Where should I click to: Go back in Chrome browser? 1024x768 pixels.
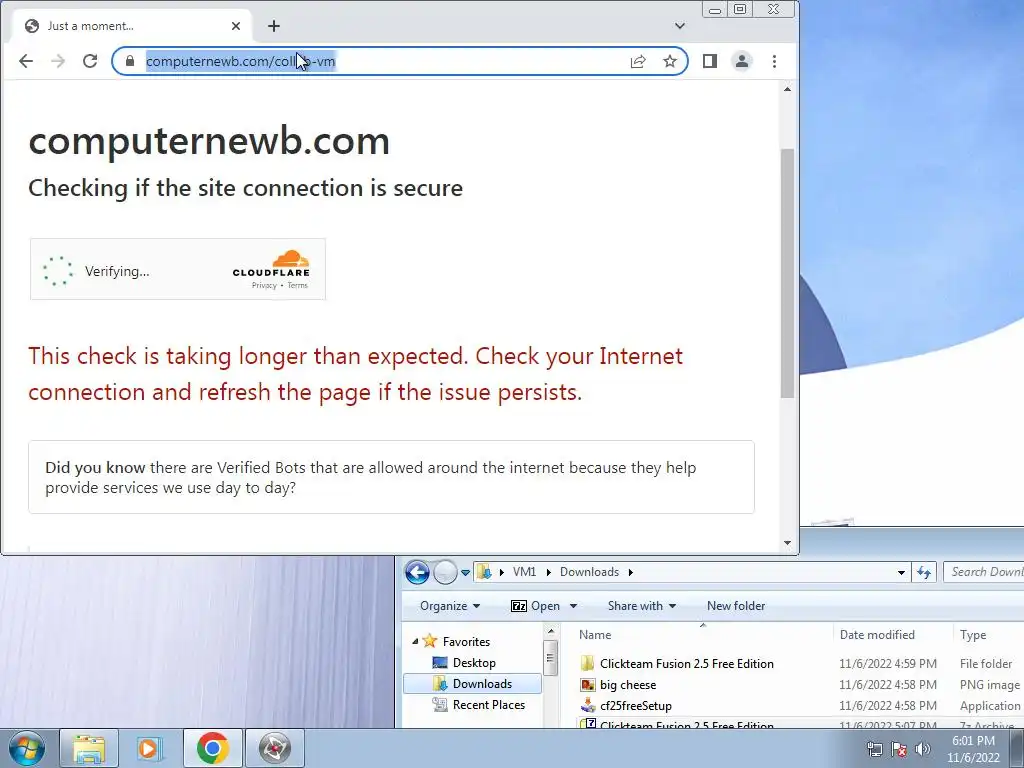[x=26, y=61]
